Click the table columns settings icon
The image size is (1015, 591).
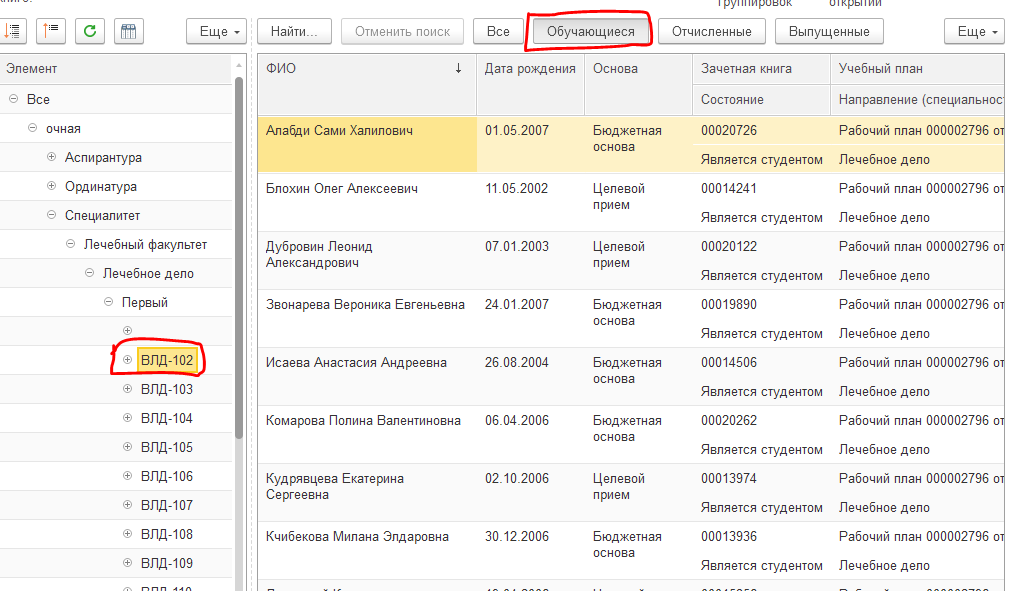point(128,31)
